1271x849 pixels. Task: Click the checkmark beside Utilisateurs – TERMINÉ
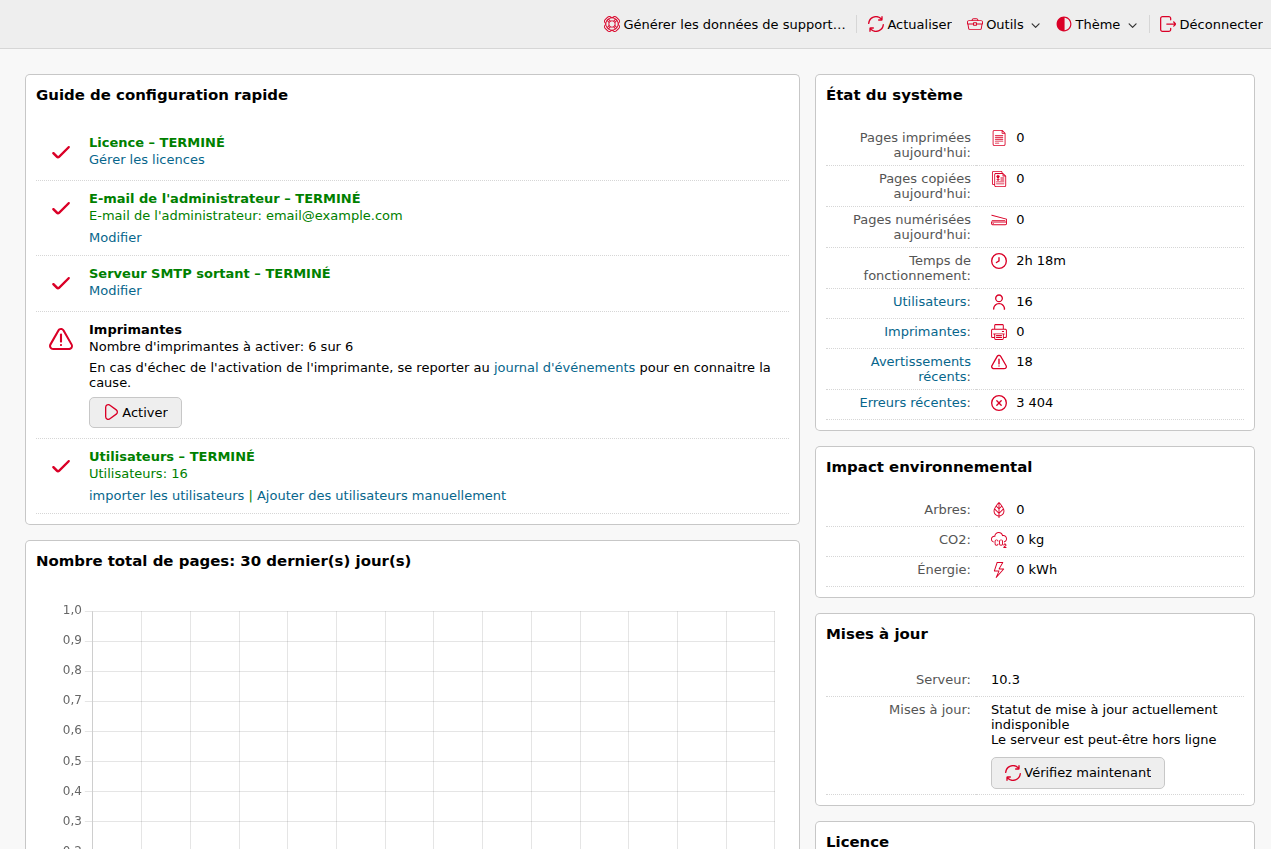pyautogui.click(x=61, y=466)
